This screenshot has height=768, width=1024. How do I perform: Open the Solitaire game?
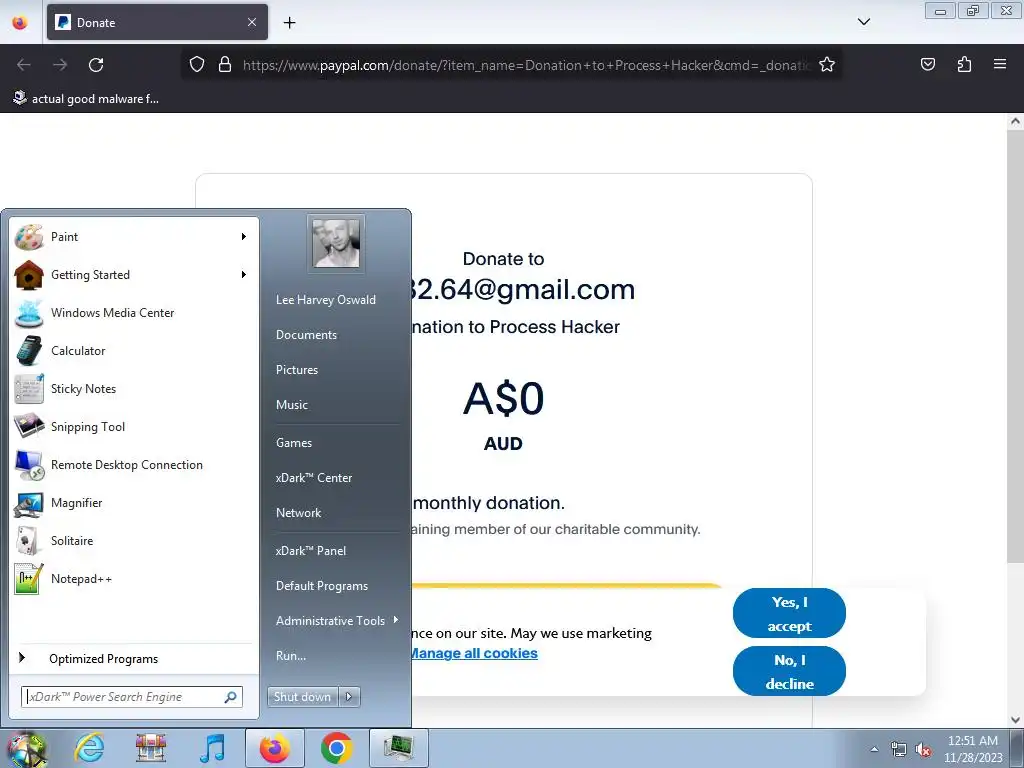tap(133, 540)
